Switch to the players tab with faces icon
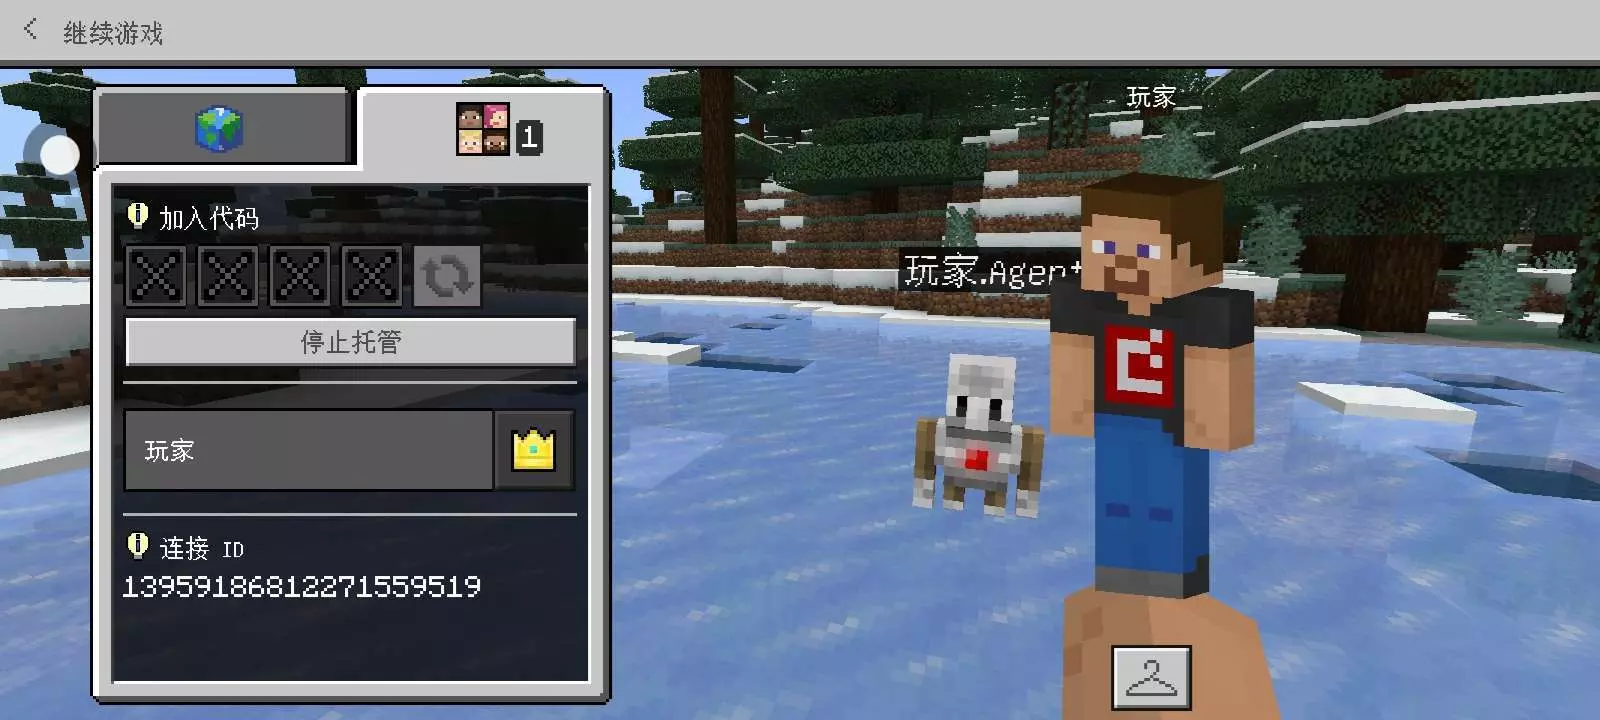The width and height of the screenshot is (1600, 720). (483, 130)
